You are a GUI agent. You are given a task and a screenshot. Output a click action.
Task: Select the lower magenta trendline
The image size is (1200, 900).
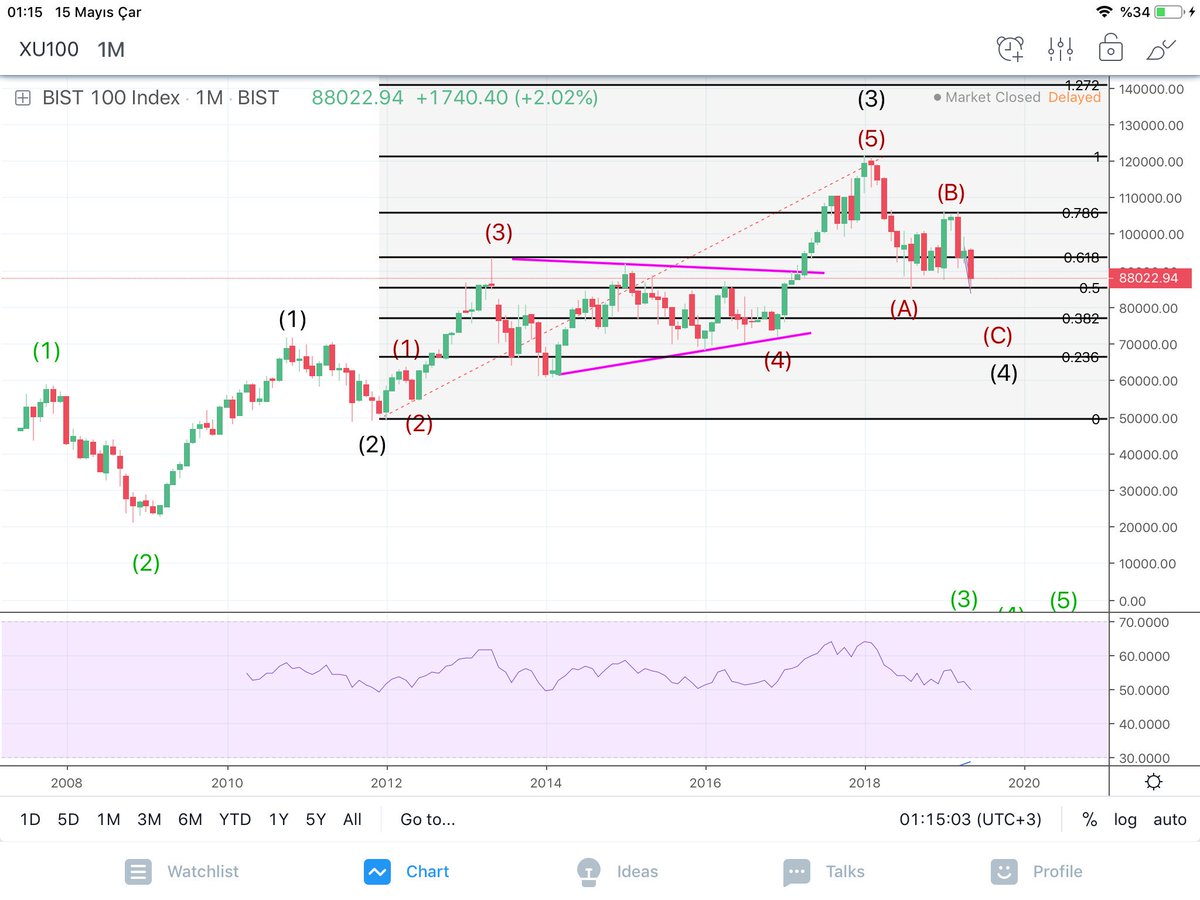tap(685, 353)
